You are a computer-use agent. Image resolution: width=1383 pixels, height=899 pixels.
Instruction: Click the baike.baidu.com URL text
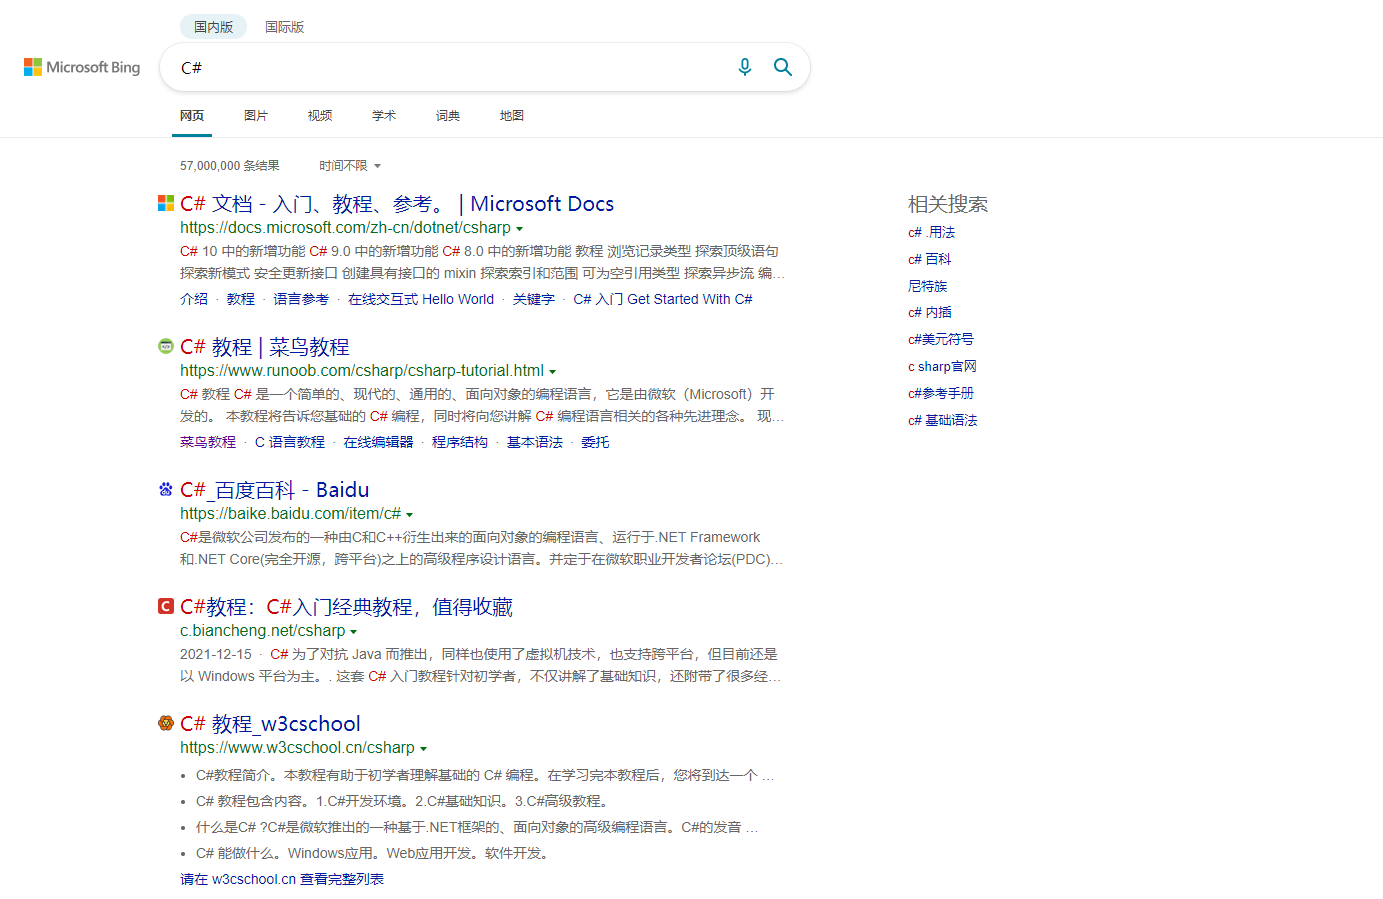click(x=290, y=514)
